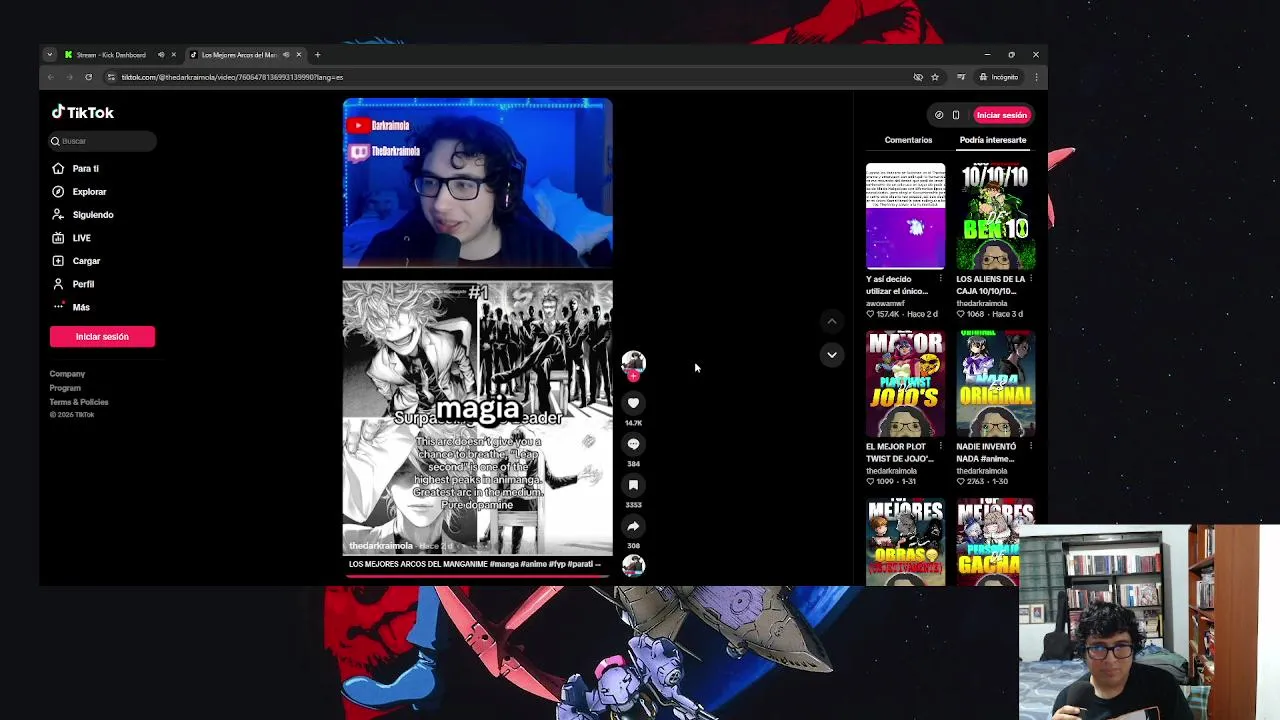Image resolution: width=1280 pixels, height=720 pixels.
Task: Reload the page
Action: (88, 77)
